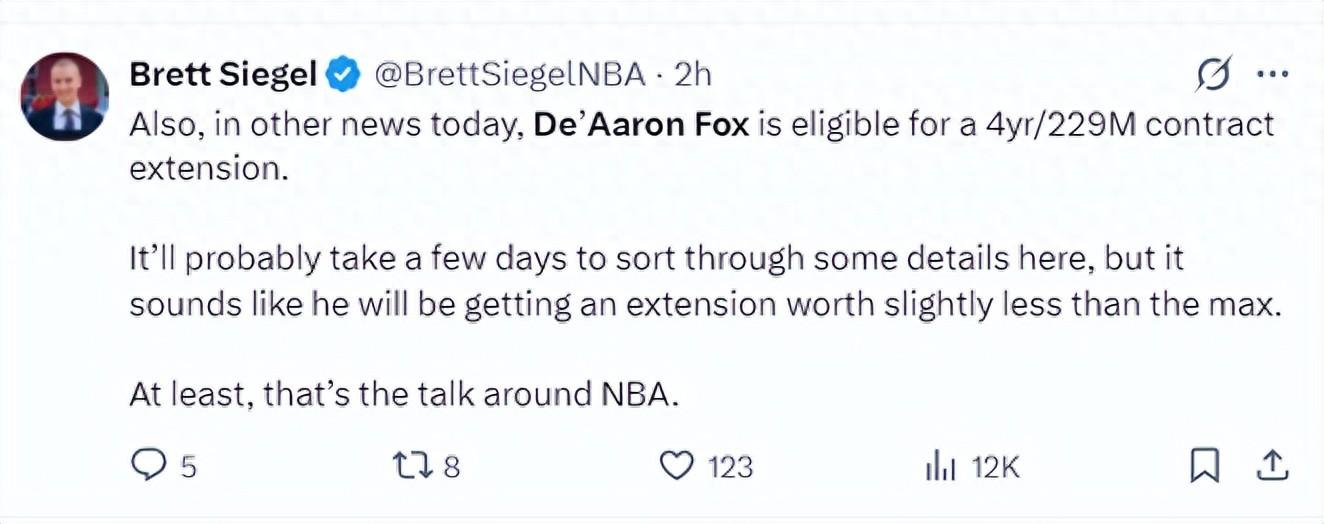
Task: Click the like count 123
Action: tap(730, 466)
